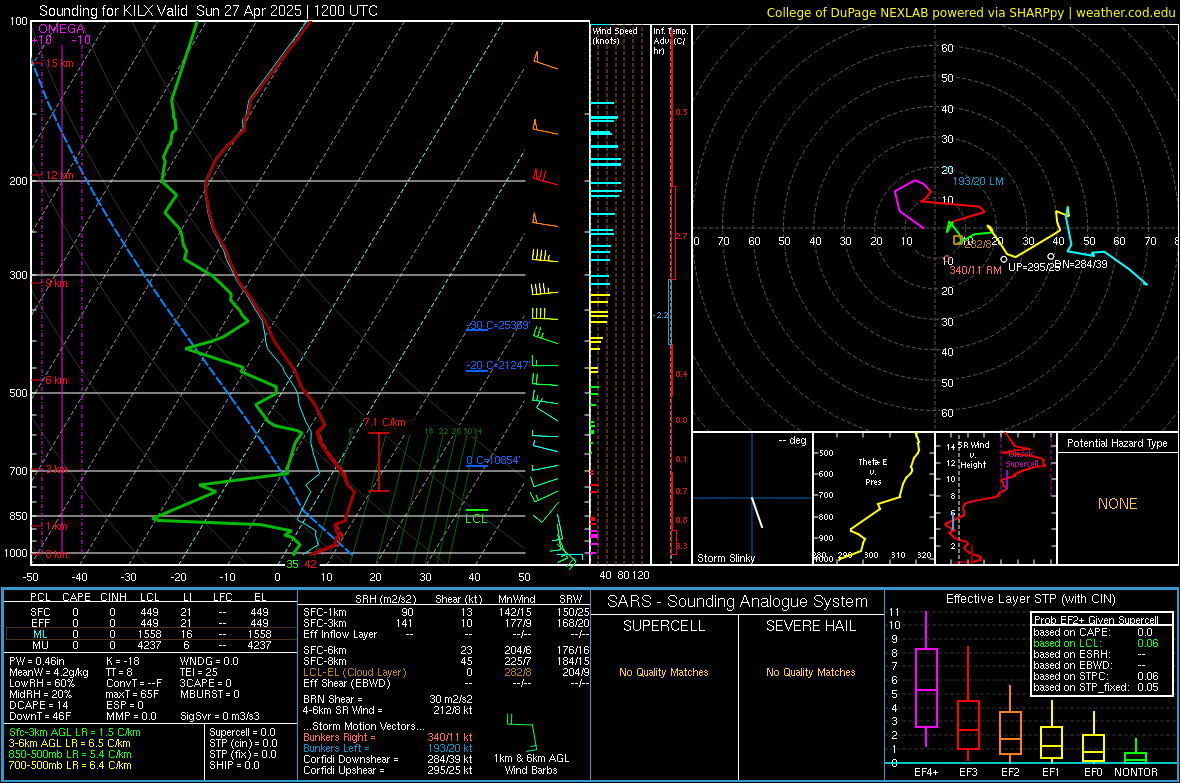Click the 'NONE' hazard type text

(1118, 504)
